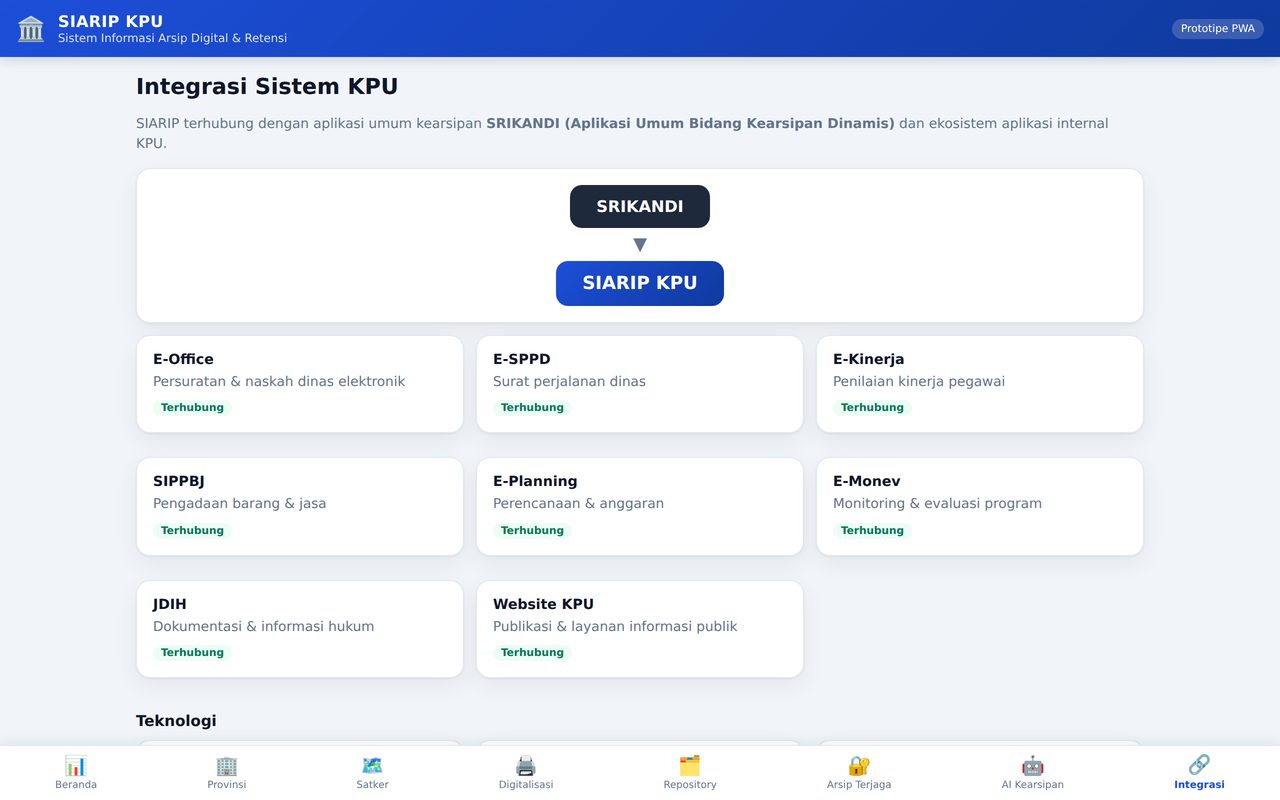Select the Integrasi link icon
The height and width of the screenshot is (800, 1280).
[x=1199, y=766]
